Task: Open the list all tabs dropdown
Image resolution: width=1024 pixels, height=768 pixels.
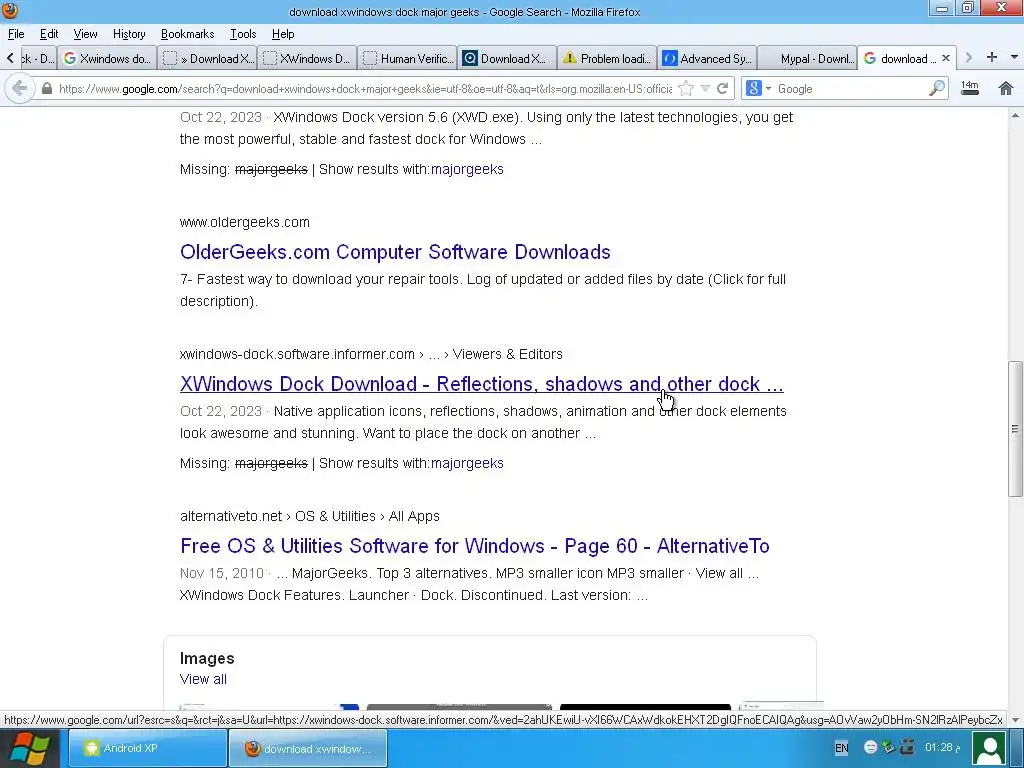Action: pyautogui.click(x=1014, y=57)
